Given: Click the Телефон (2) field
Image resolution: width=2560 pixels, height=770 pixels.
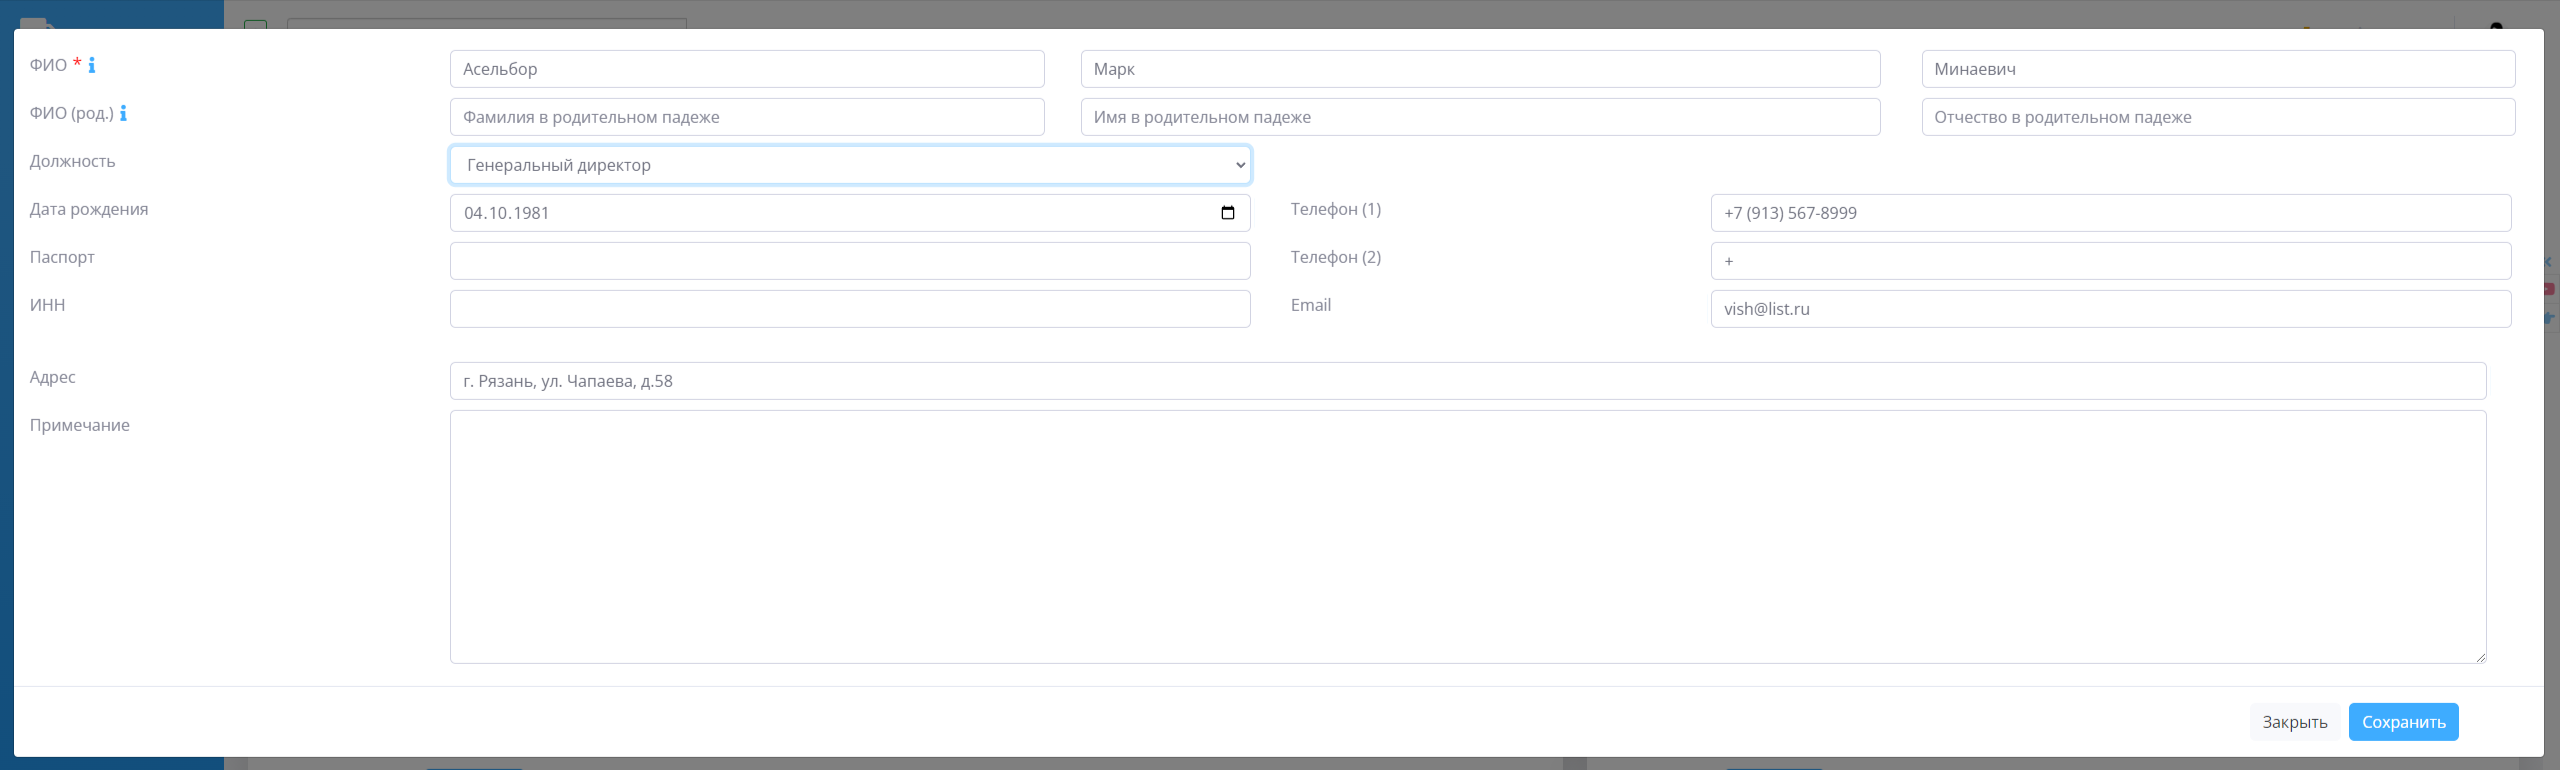Looking at the screenshot, I should pyautogui.click(x=2110, y=261).
